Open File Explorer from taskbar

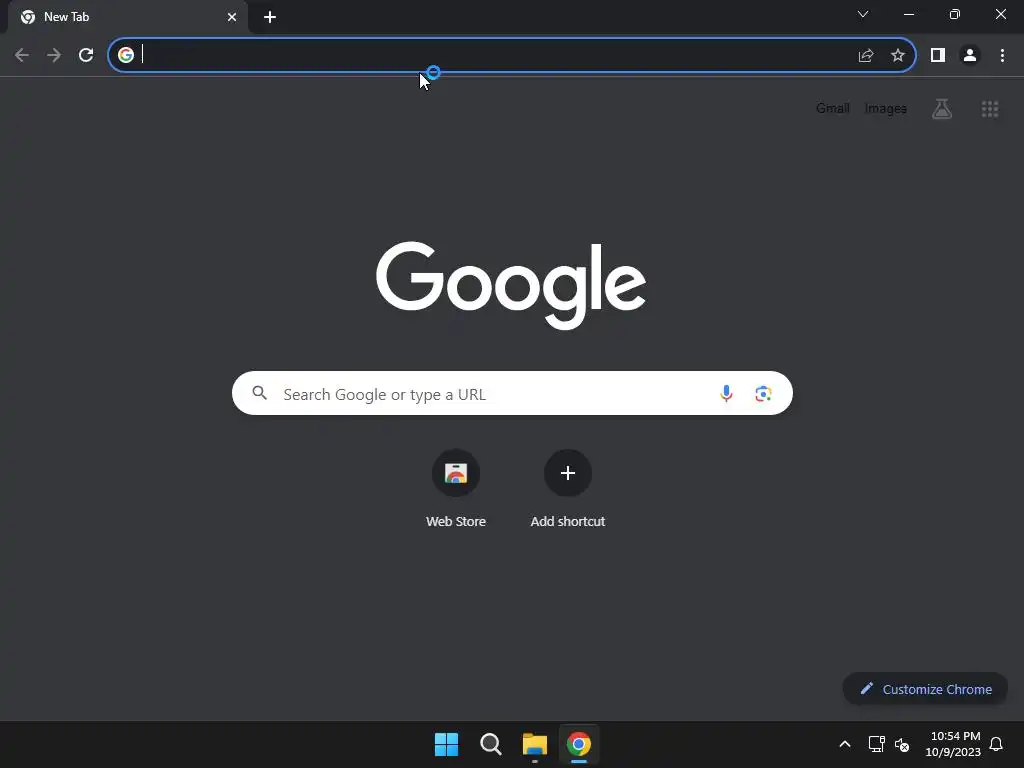[x=535, y=744]
